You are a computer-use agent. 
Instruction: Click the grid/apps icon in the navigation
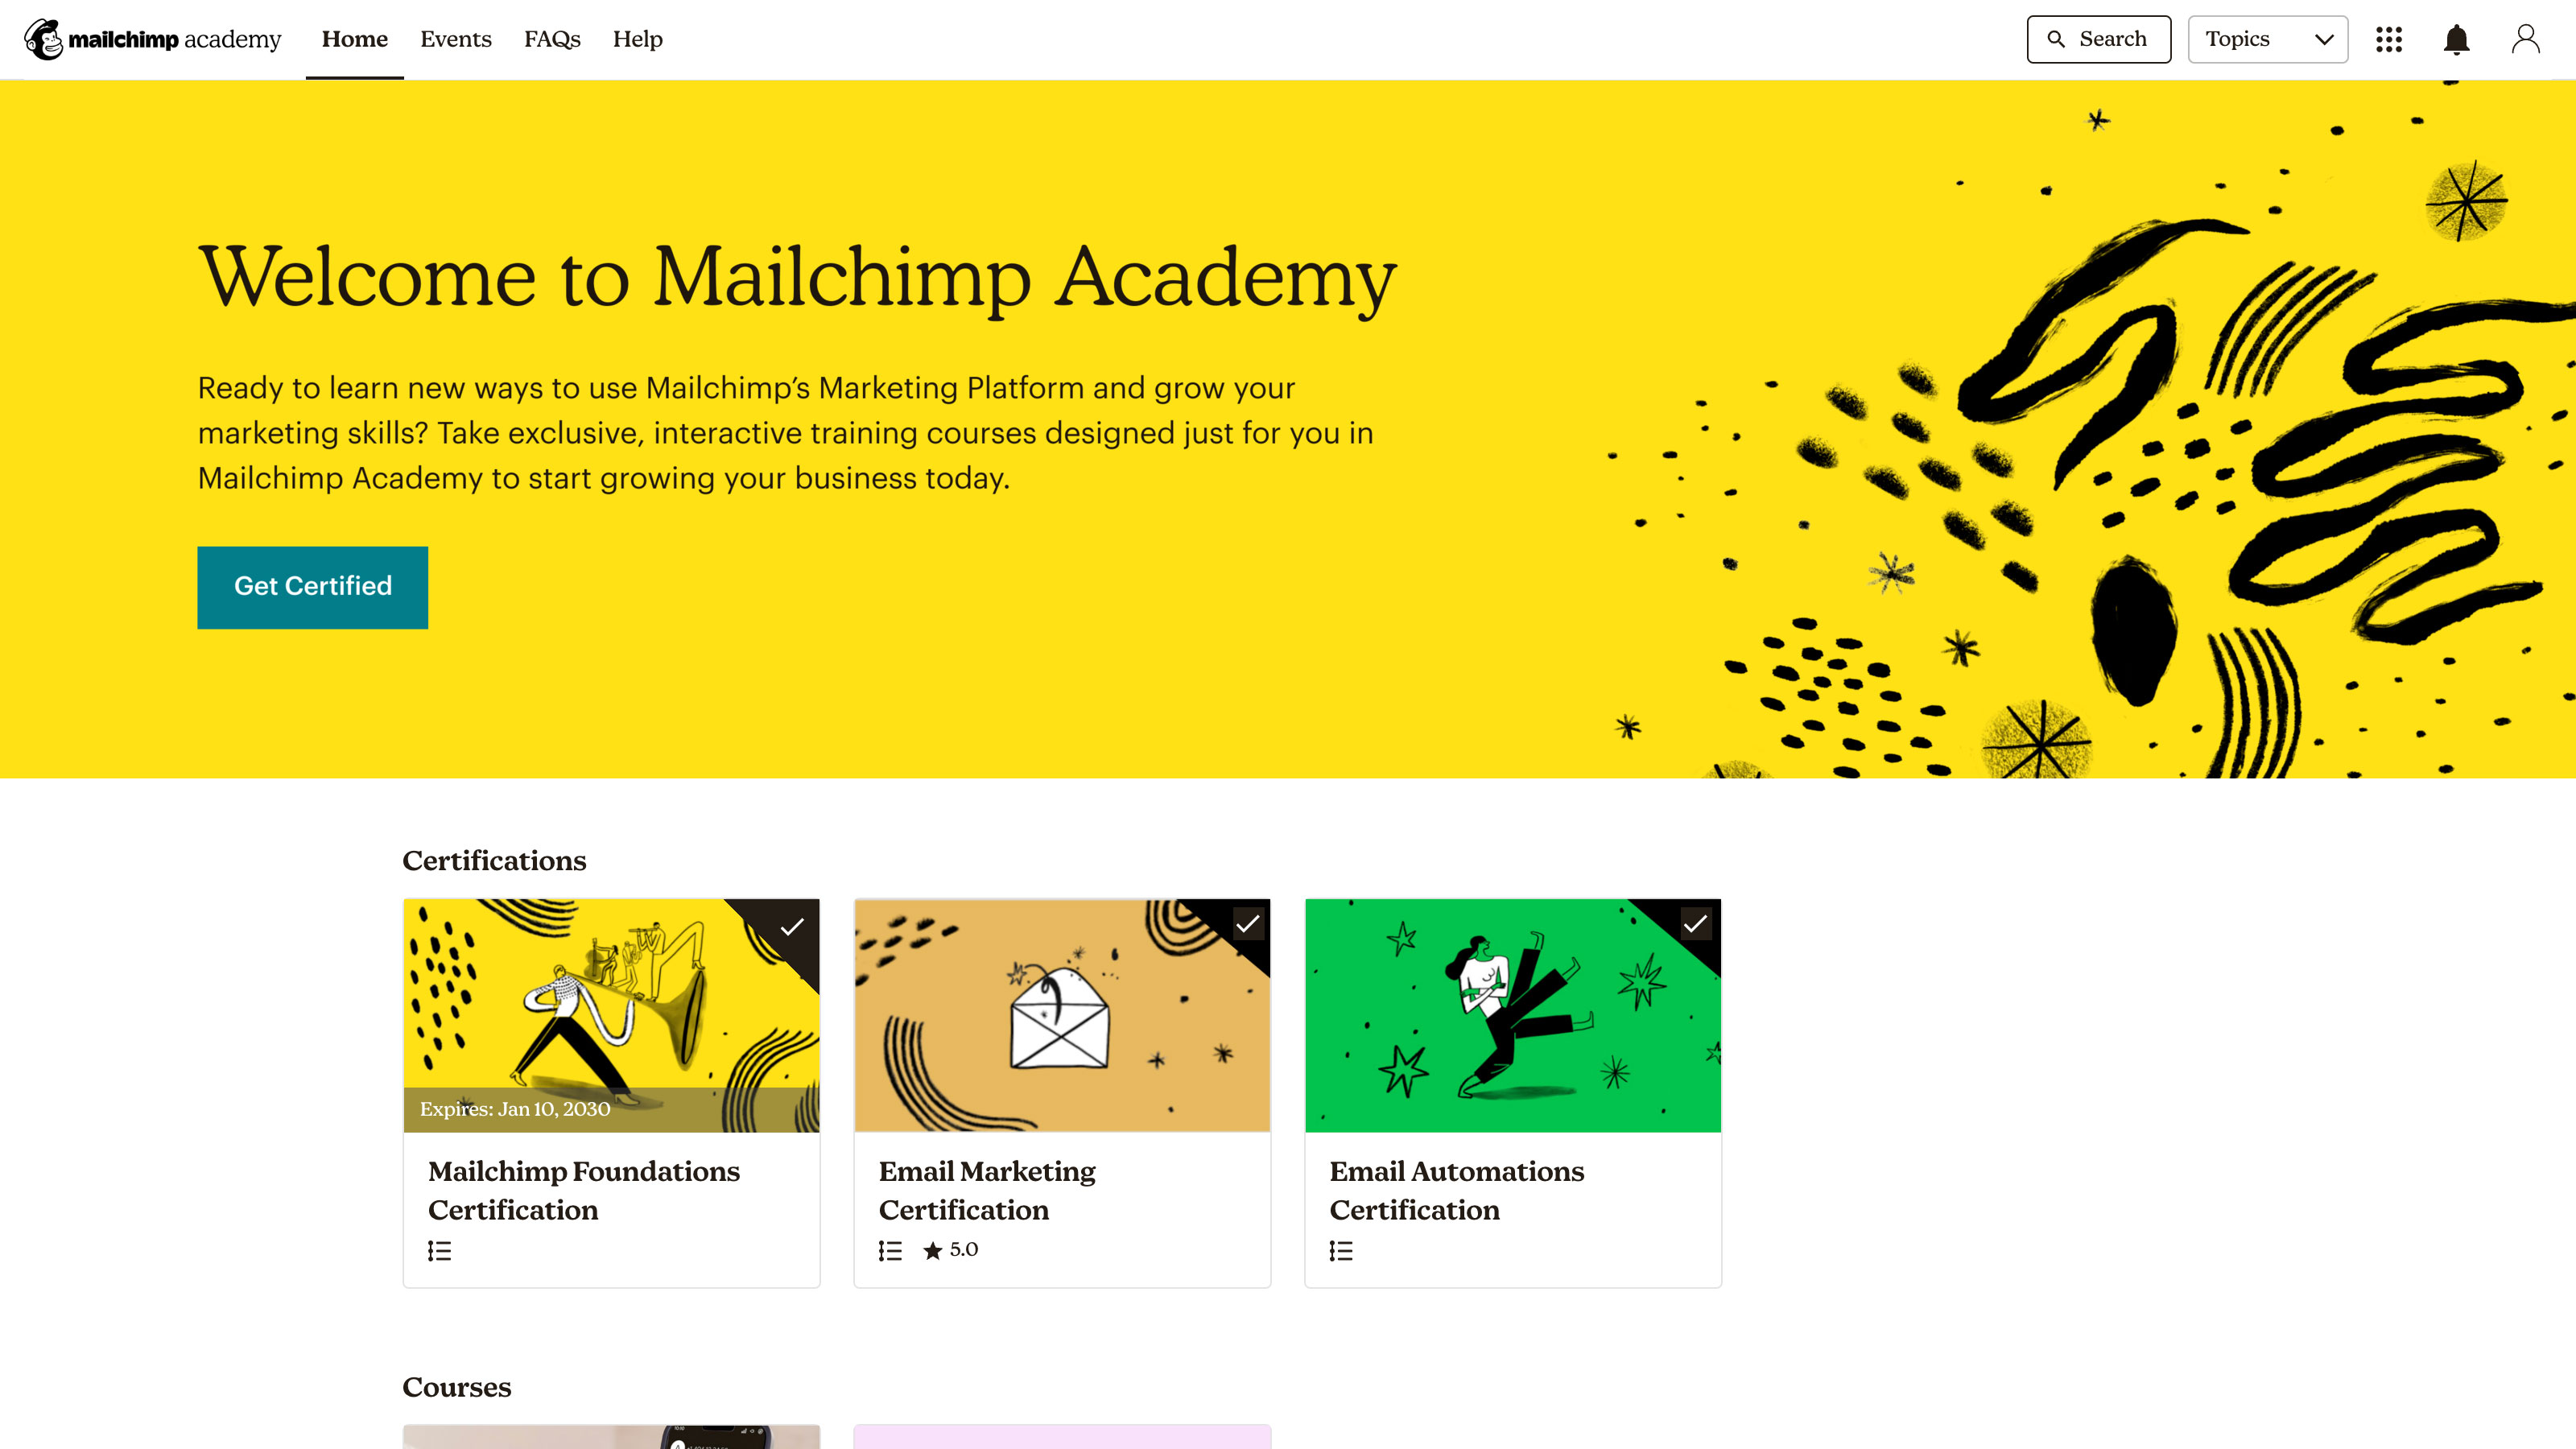[2388, 39]
